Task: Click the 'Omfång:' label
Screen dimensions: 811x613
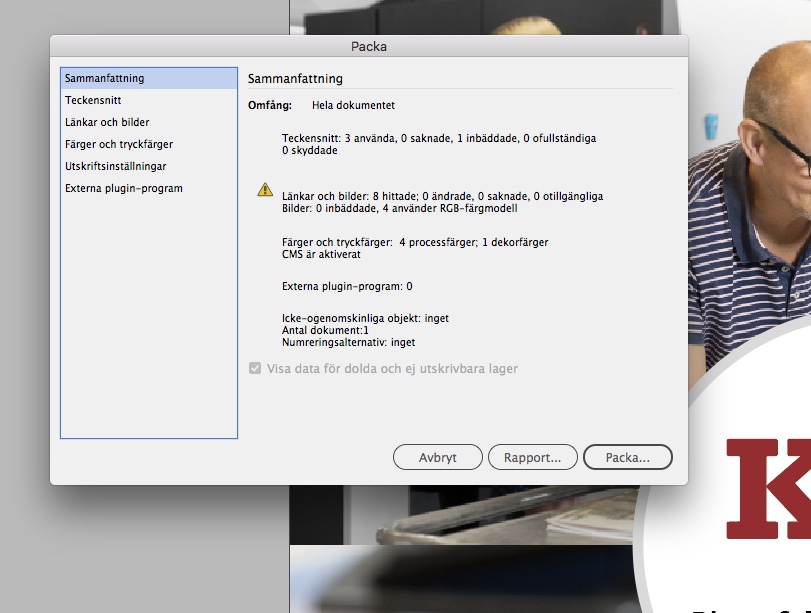Action: click(x=270, y=106)
